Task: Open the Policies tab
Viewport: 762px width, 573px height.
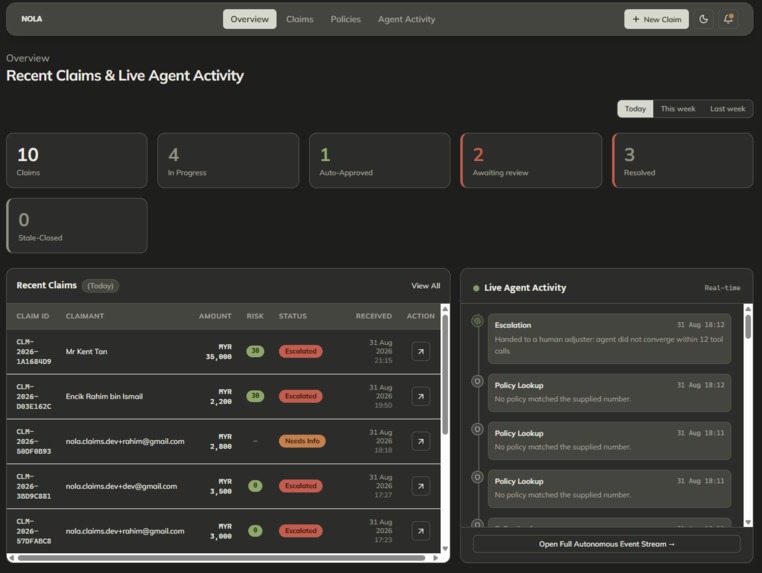Action: pos(346,19)
